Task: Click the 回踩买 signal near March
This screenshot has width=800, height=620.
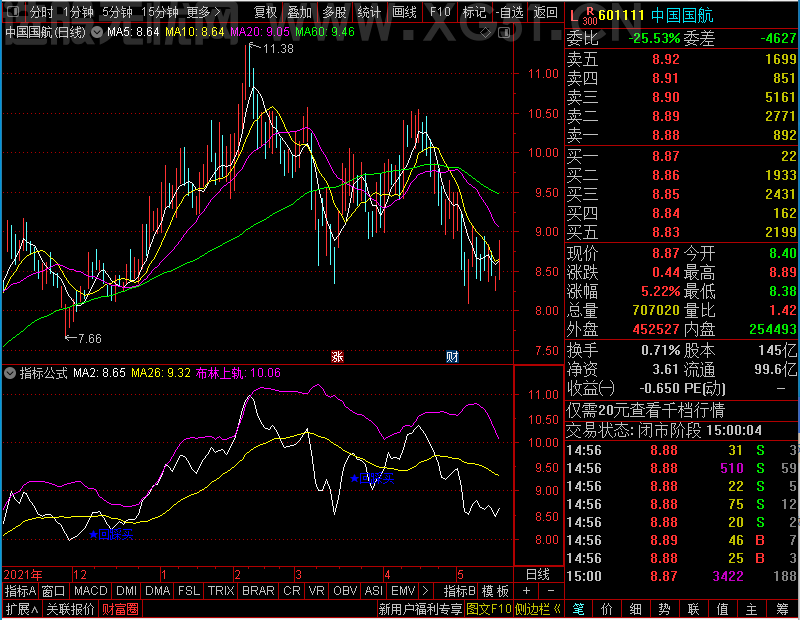Action: (x=372, y=478)
